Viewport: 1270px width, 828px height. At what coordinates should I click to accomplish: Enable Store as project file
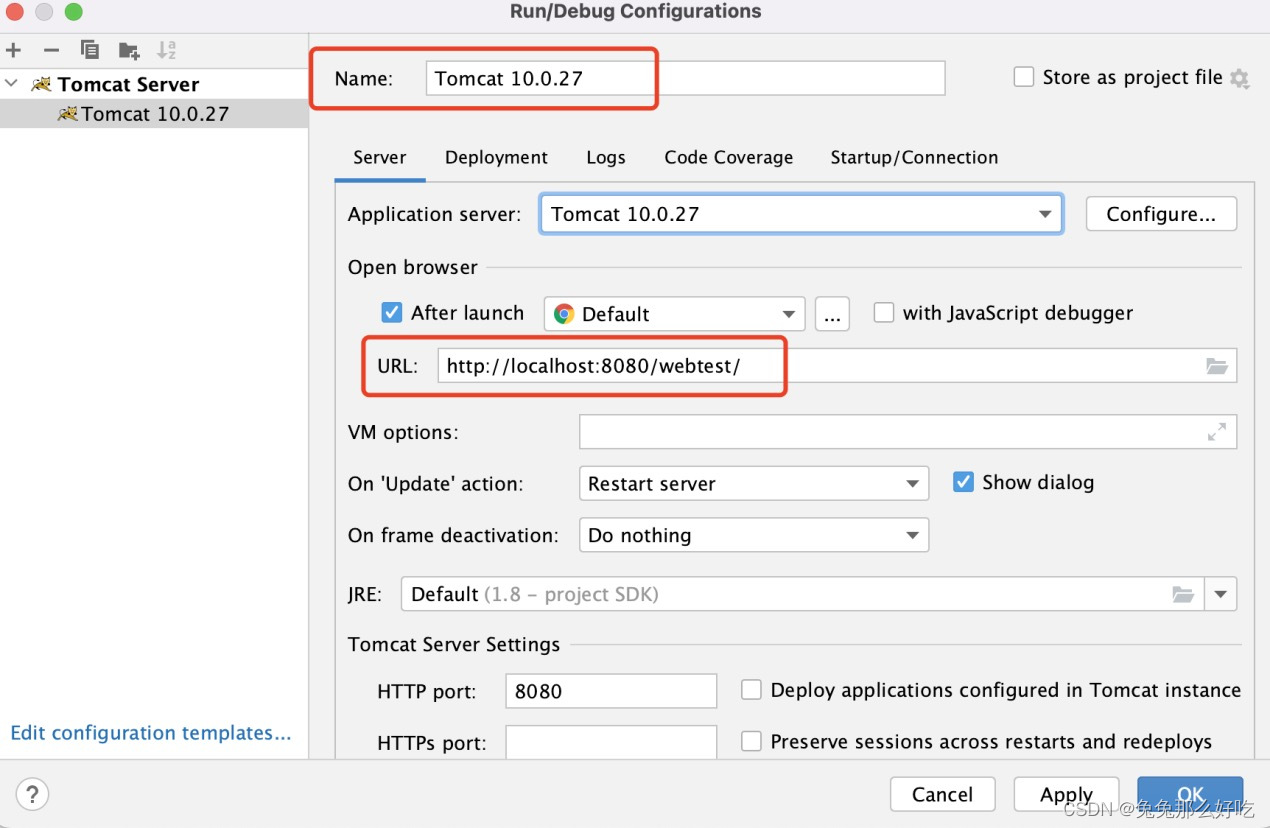click(x=1024, y=77)
